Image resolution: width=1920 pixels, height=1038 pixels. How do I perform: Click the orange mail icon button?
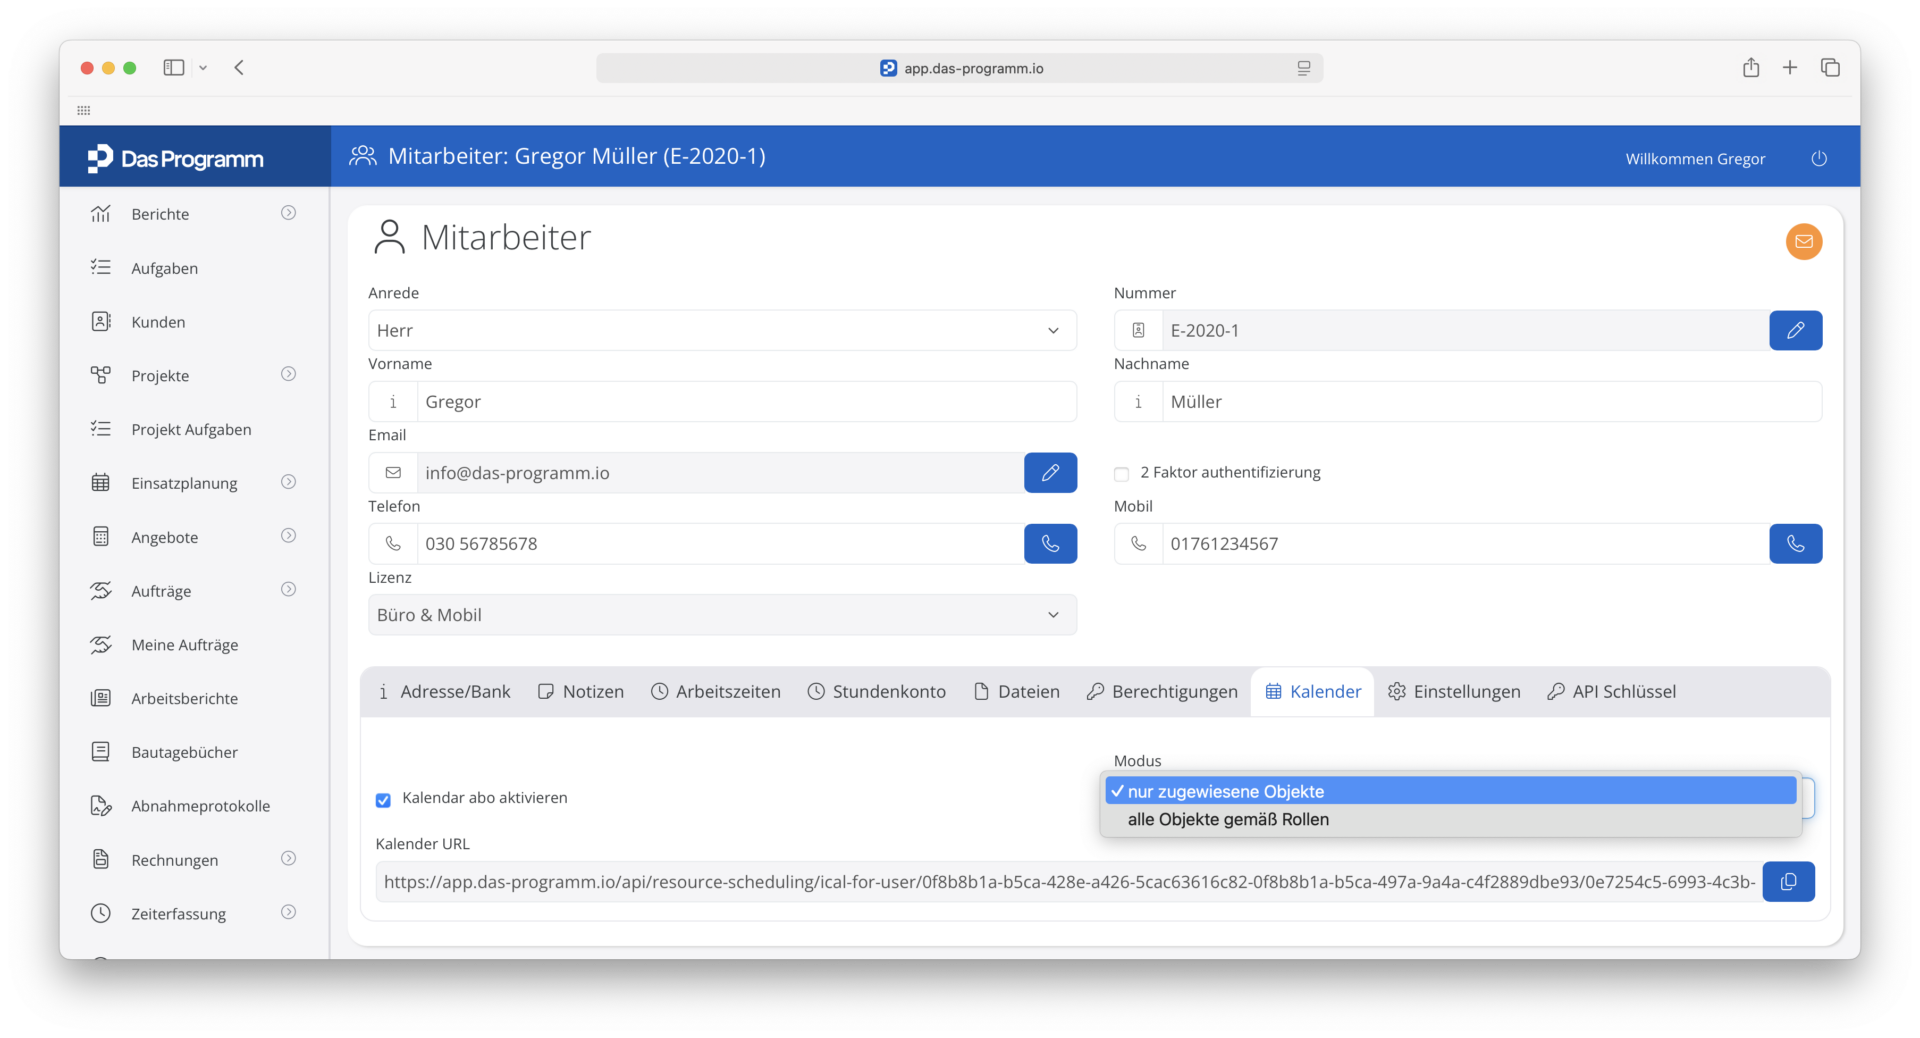[x=1803, y=241]
